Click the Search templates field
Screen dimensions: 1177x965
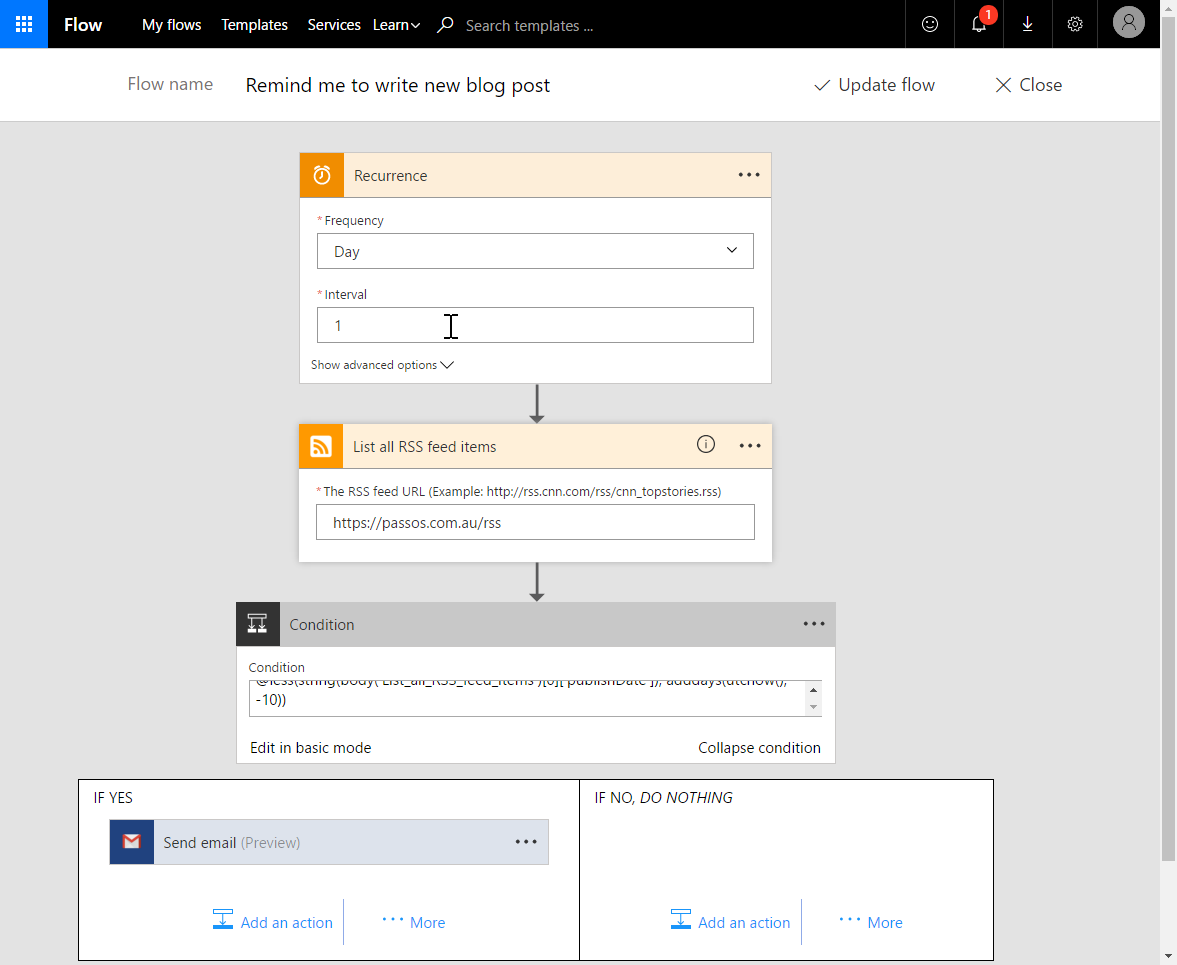(529, 26)
